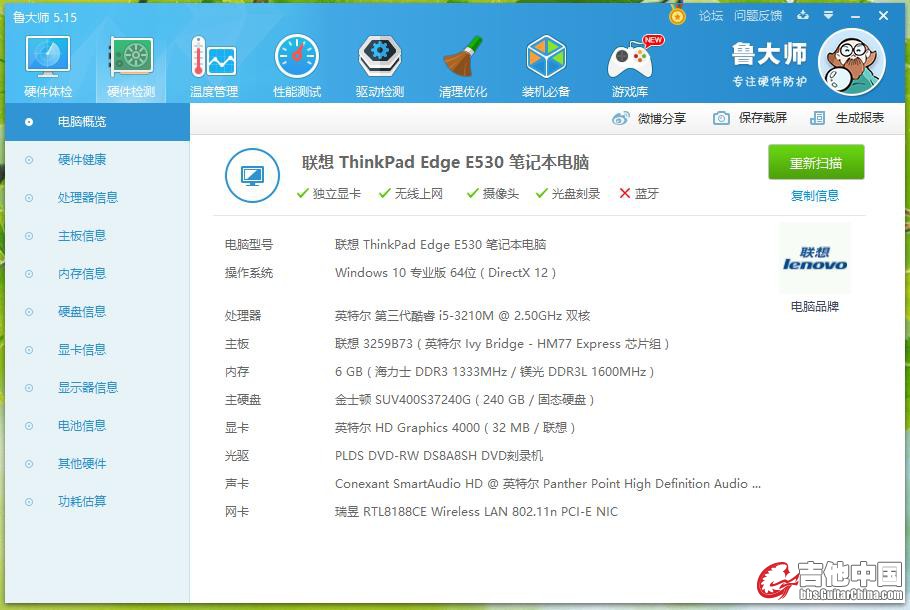Click the gold medal icon in title bar
910x610 pixels.
[x=677, y=16]
